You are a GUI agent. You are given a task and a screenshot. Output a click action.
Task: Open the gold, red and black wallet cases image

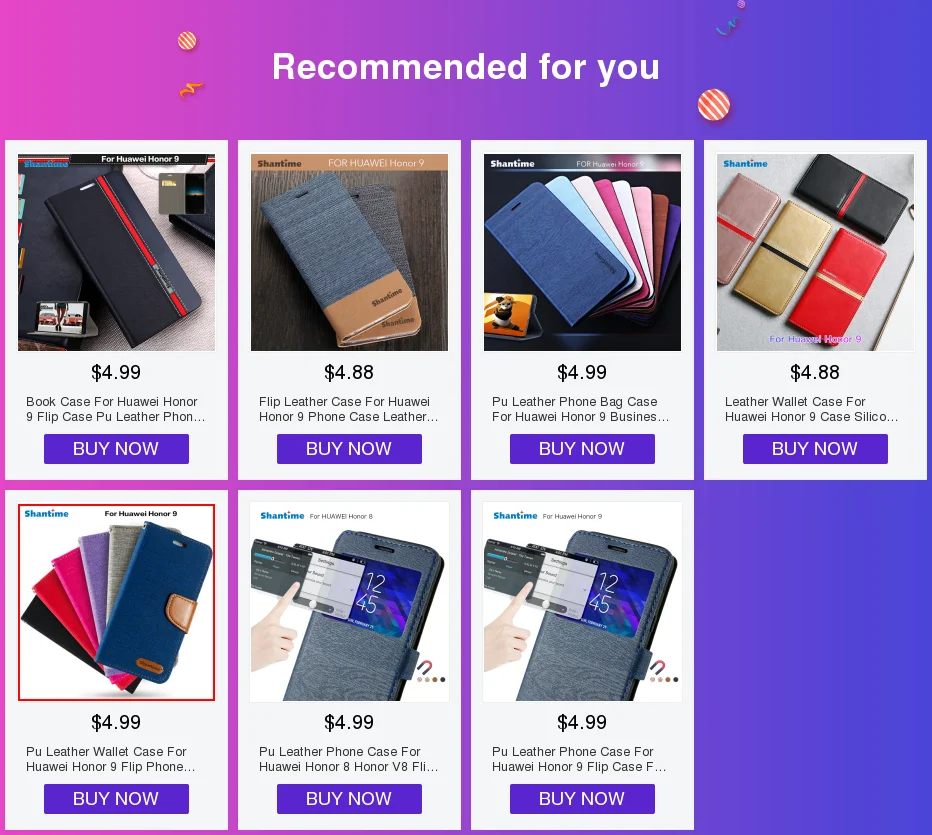click(816, 253)
